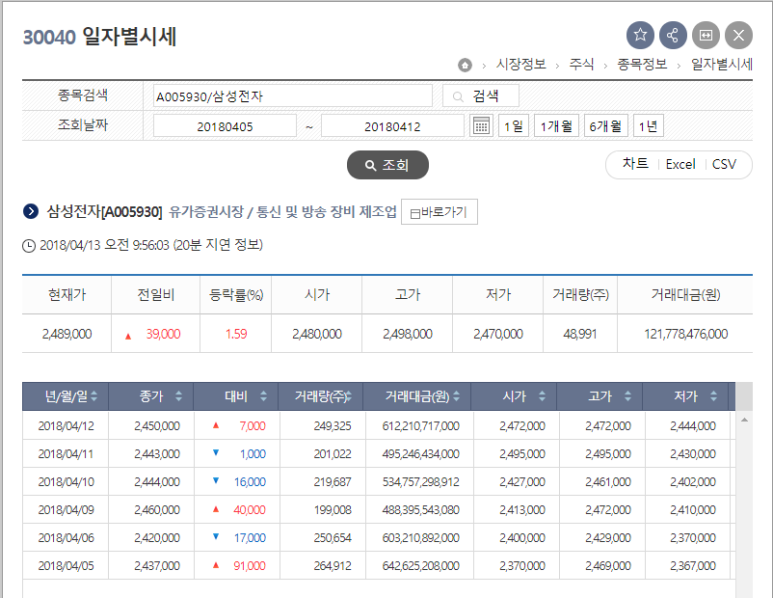This screenshot has width=773, height=598.
Task: Close the panel with the X icon
Action: click(x=738, y=35)
